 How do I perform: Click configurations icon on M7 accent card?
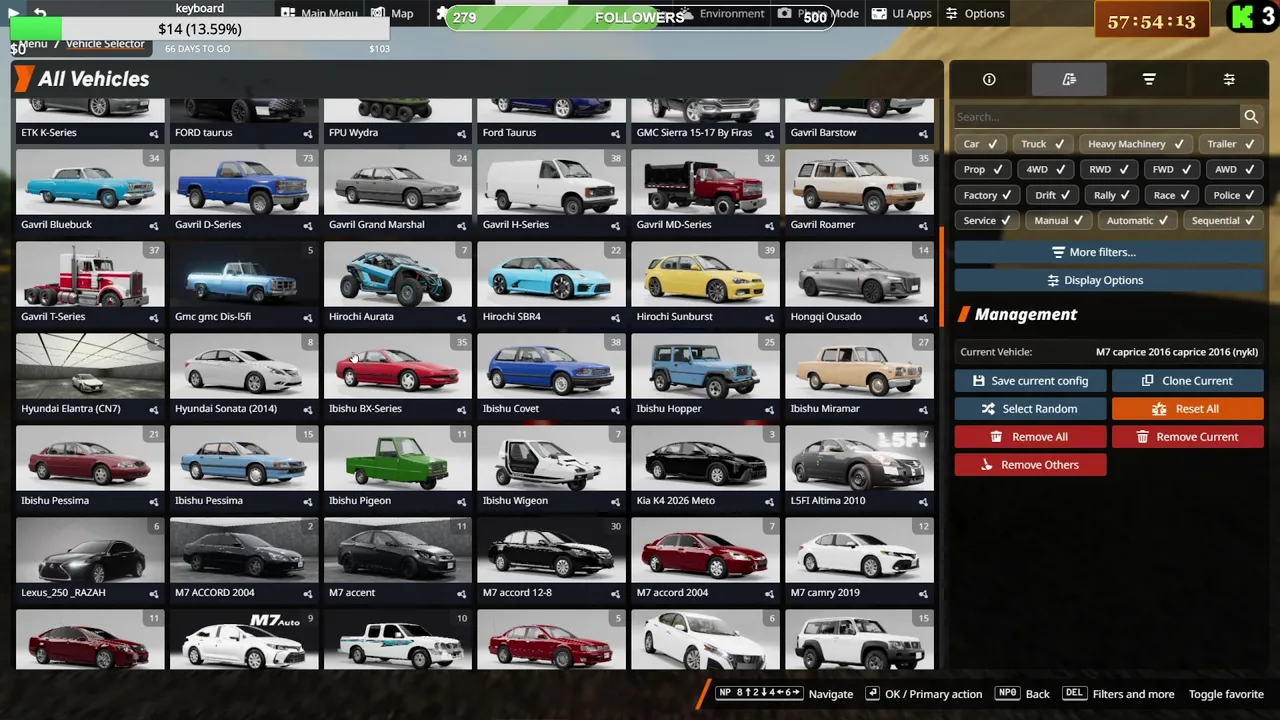pos(462,593)
